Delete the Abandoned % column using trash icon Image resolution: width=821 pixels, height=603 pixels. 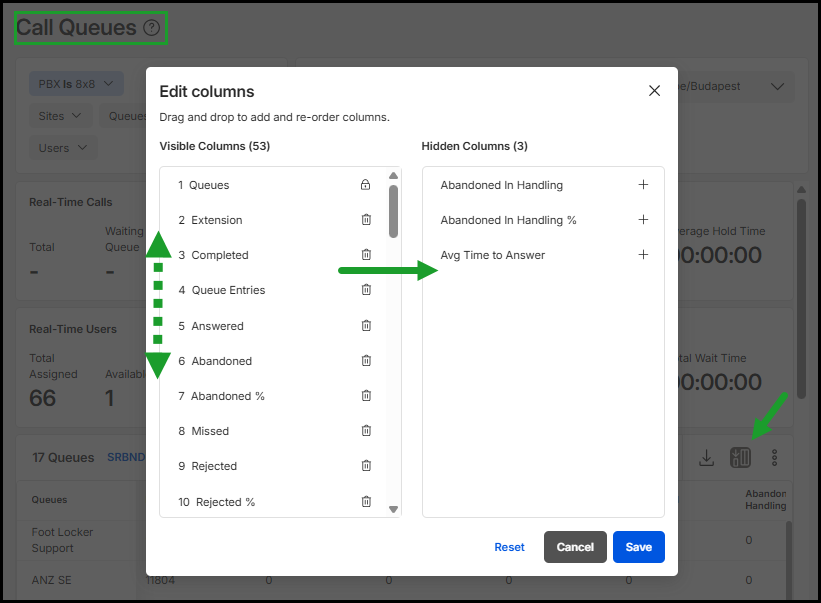point(366,396)
